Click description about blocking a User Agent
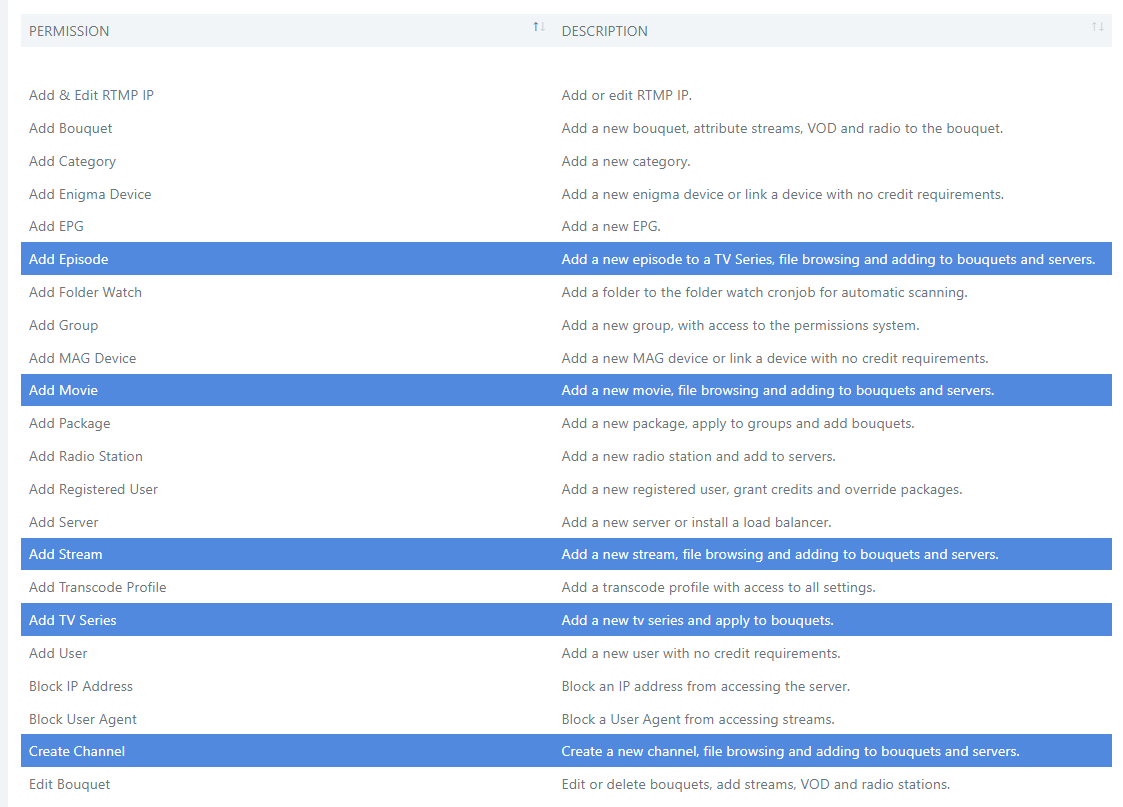 click(698, 719)
